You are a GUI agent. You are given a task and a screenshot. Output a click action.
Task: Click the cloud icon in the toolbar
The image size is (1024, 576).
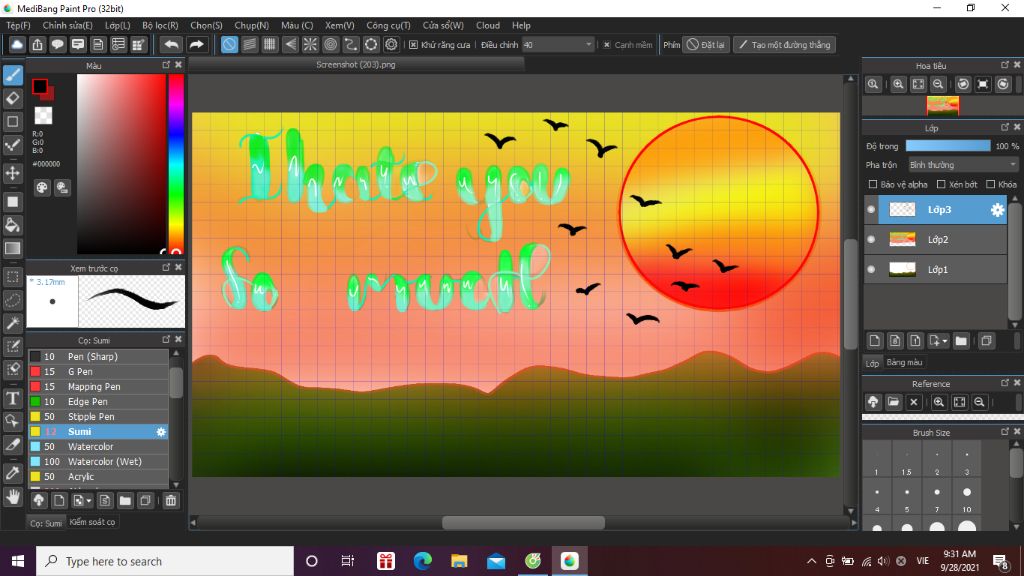17,44
